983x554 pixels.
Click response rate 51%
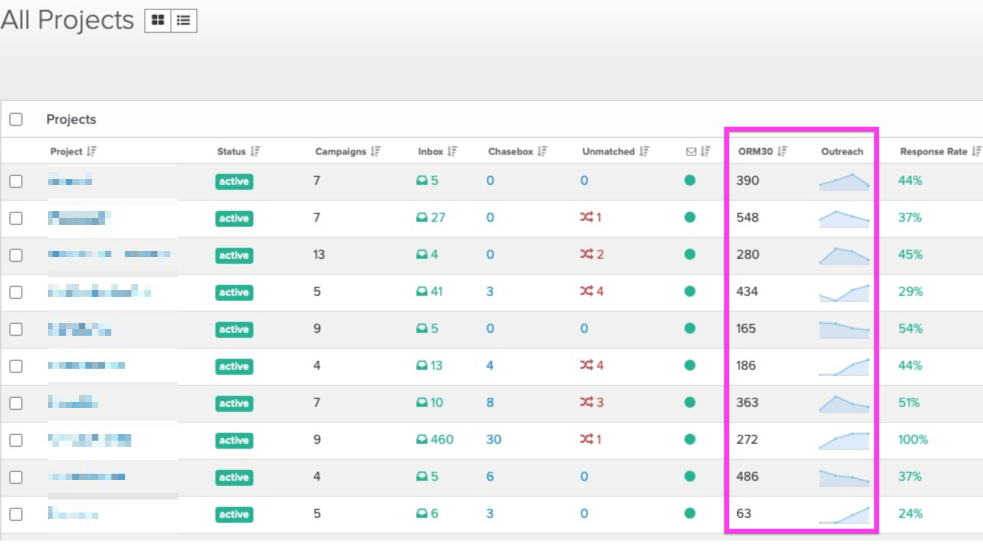coord(908,403)
